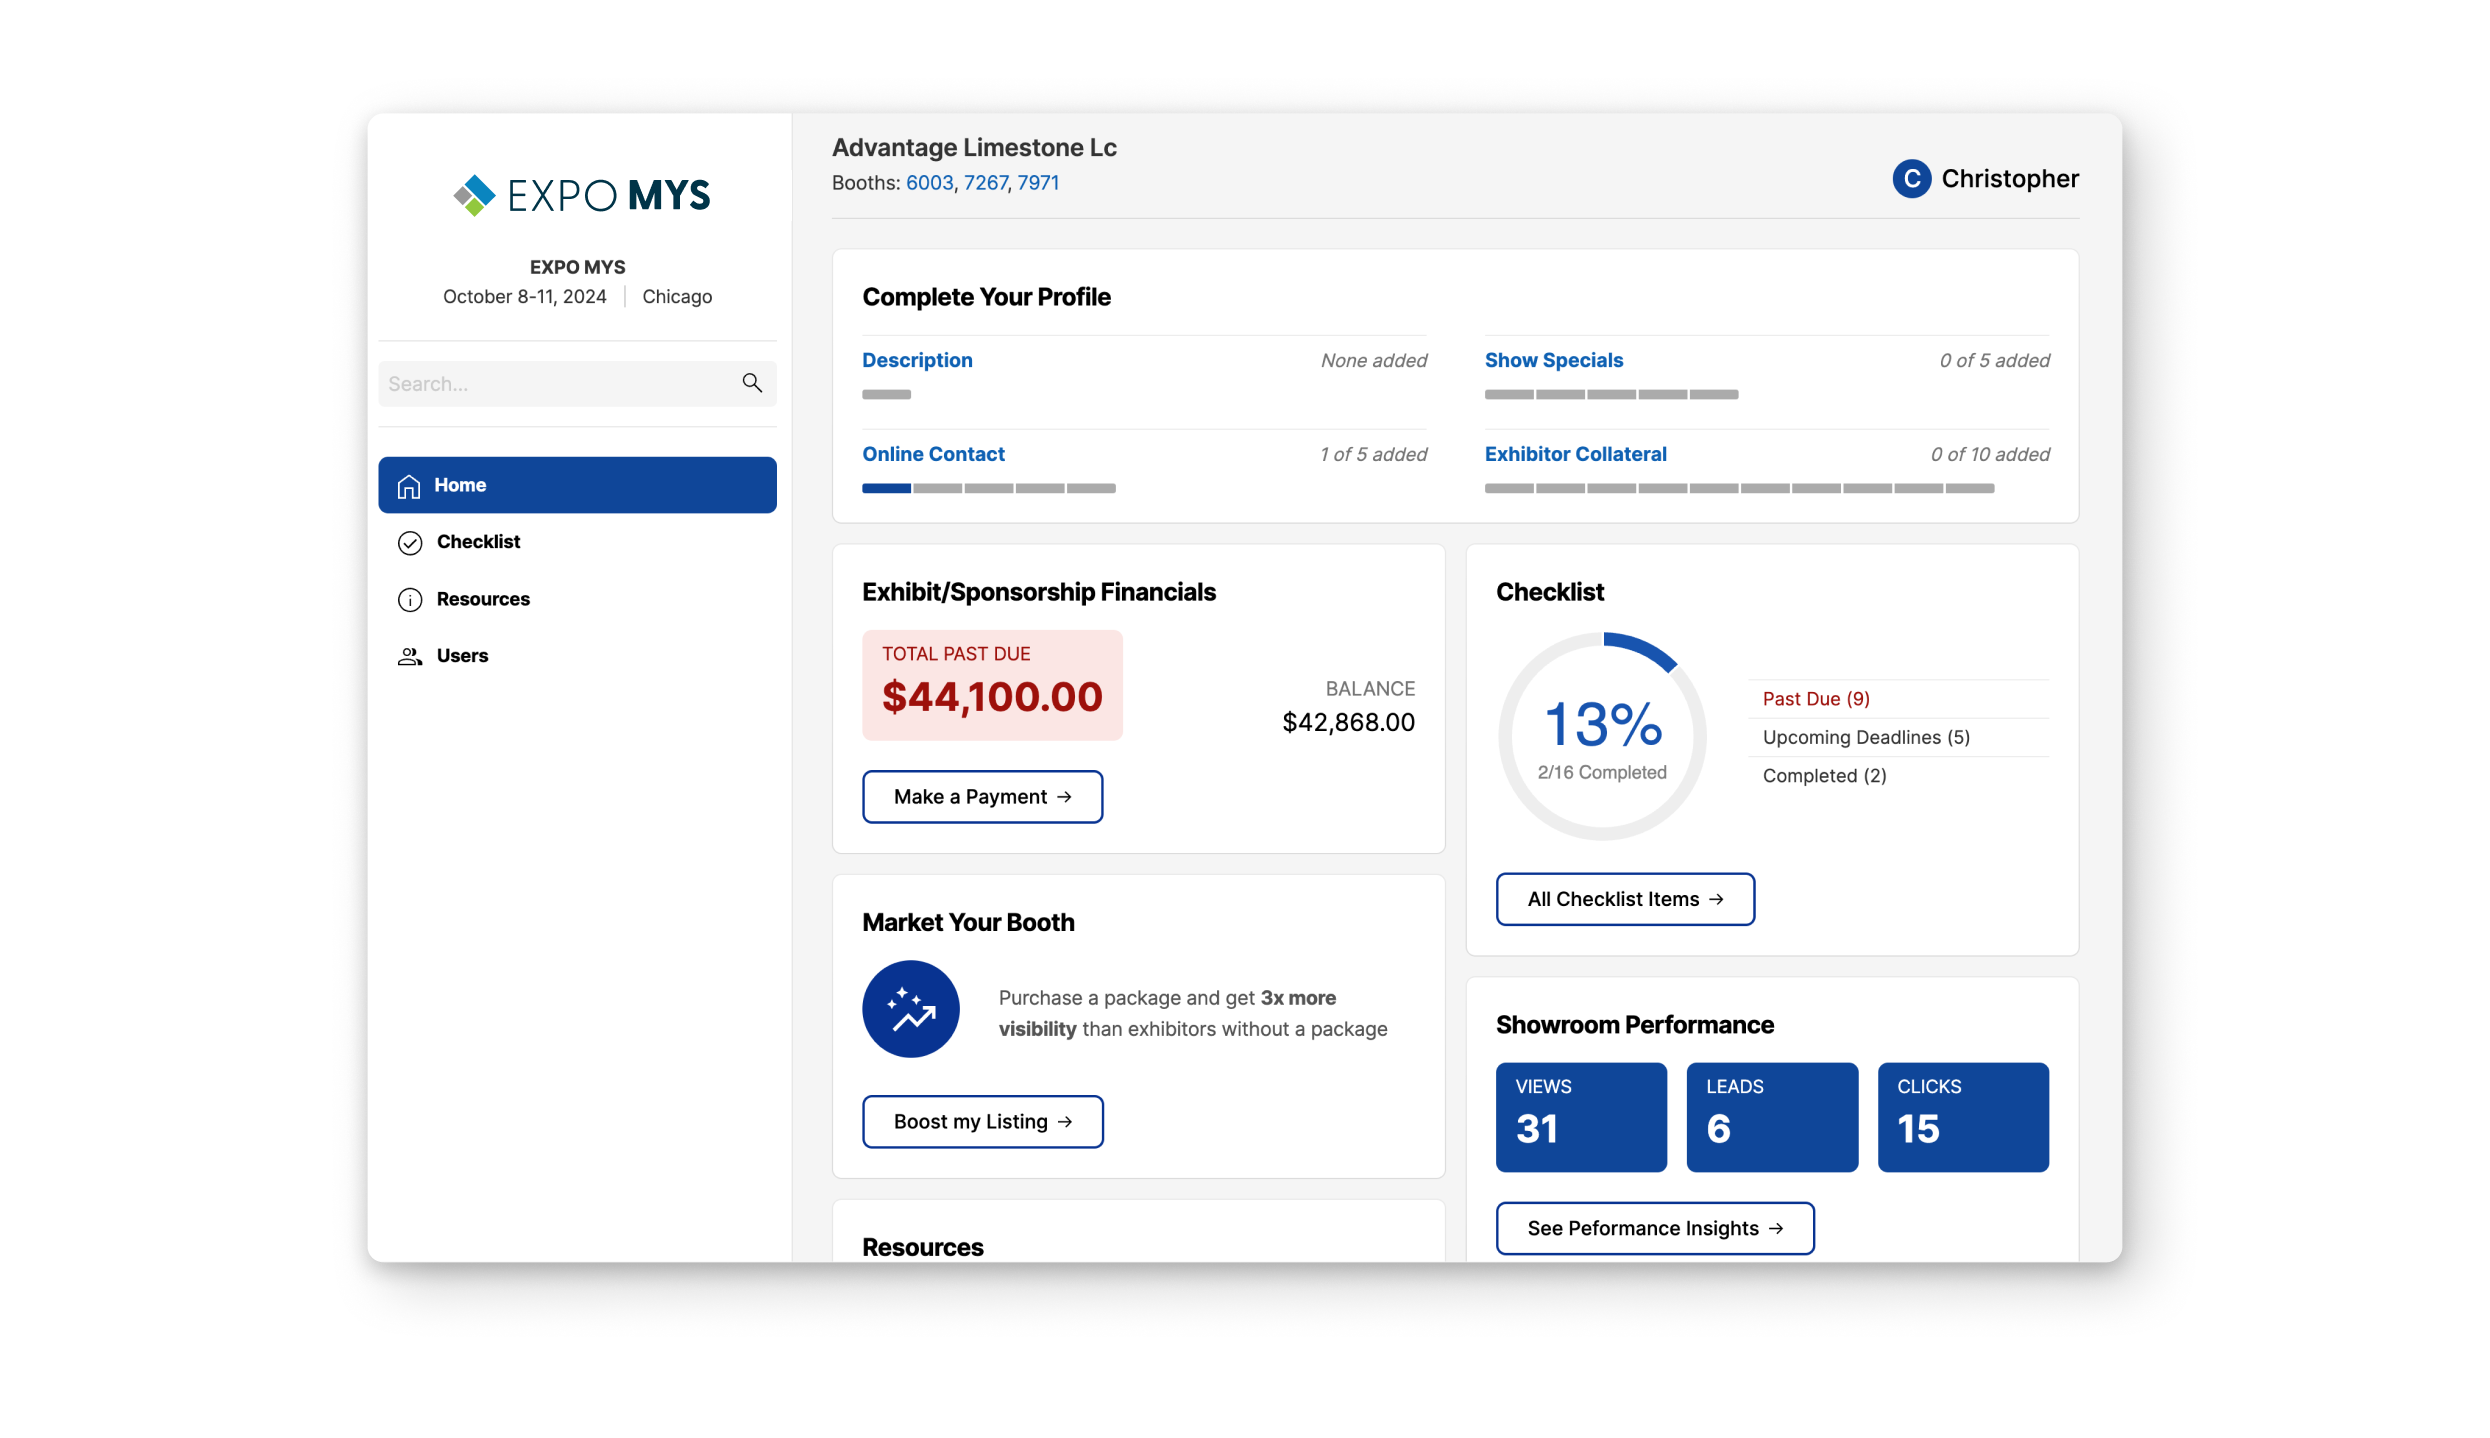Click the Resources info circle icon
Screen dimensions: 2490x1438
click(410, 600)
